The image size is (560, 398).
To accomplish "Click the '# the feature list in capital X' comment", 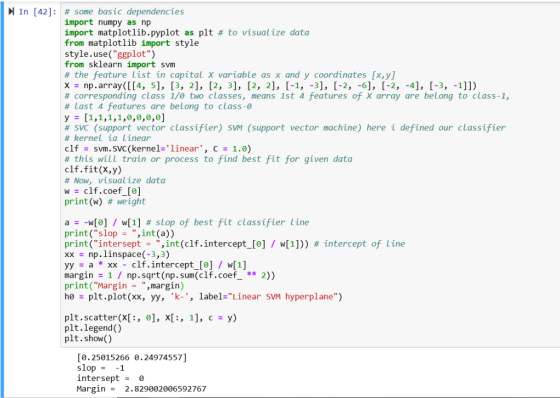I will click(x=230, y=75).
